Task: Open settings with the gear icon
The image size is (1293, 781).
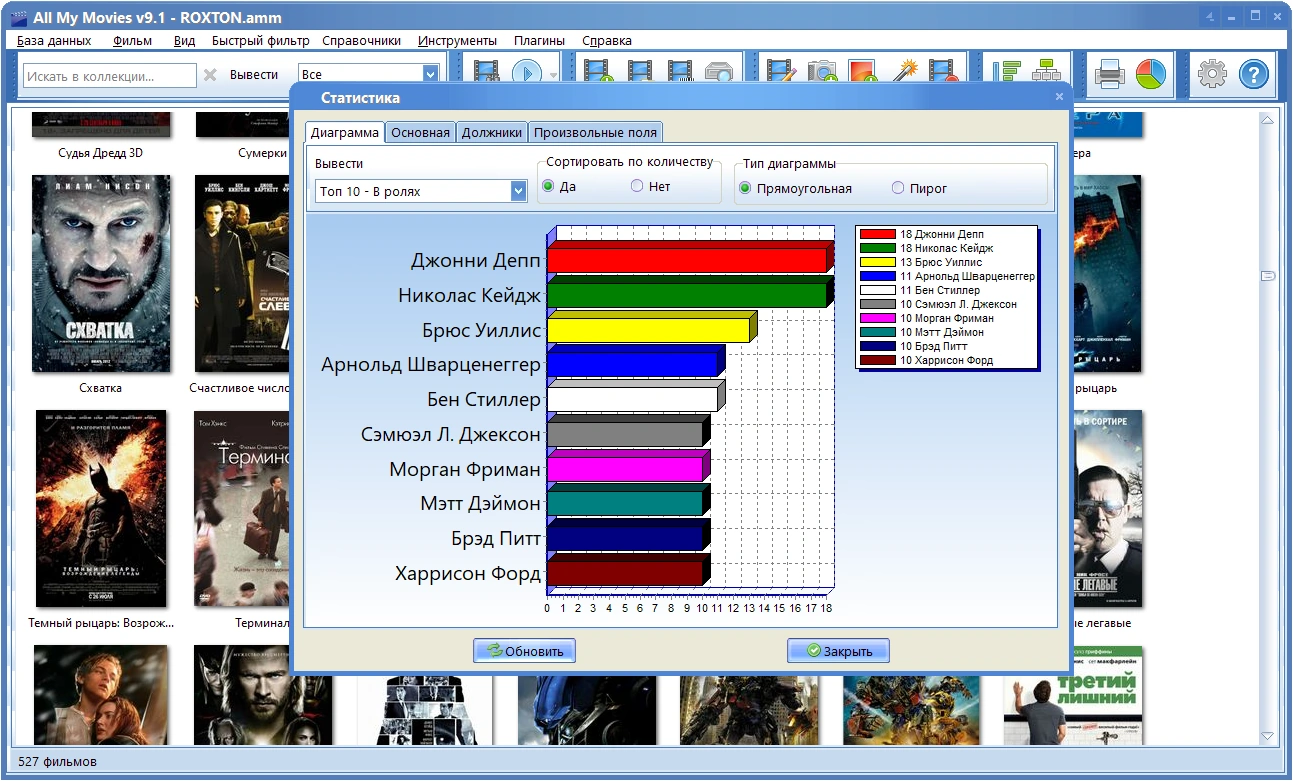Action: point(1212,74)
